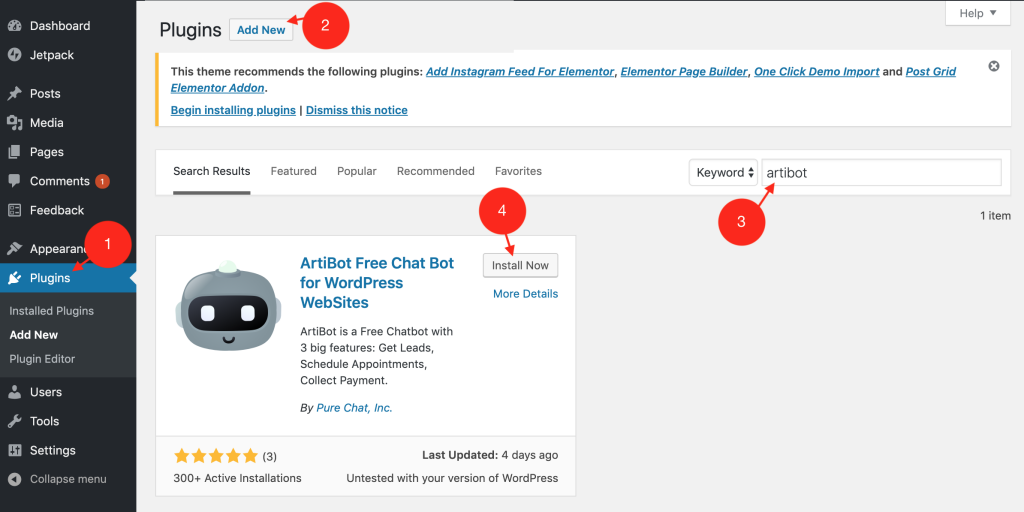This screenshot has width=1024, height=512.
Task: Click Begin installing plugins link
Action: (x=233, y=110)
